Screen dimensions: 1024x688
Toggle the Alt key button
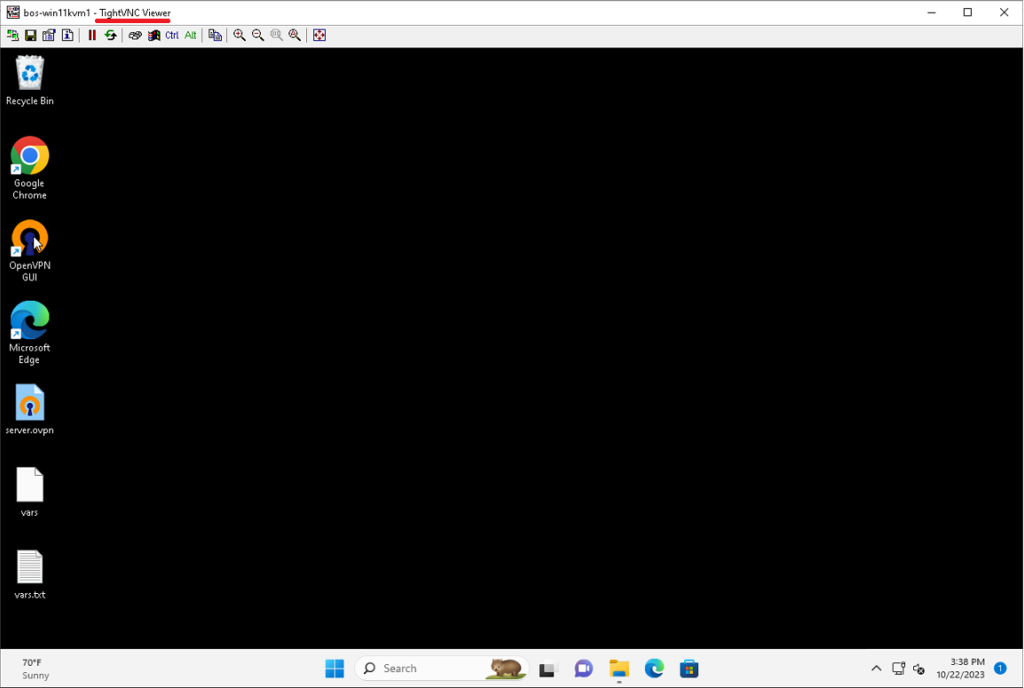pyautogui.click(x=190, y=35)
